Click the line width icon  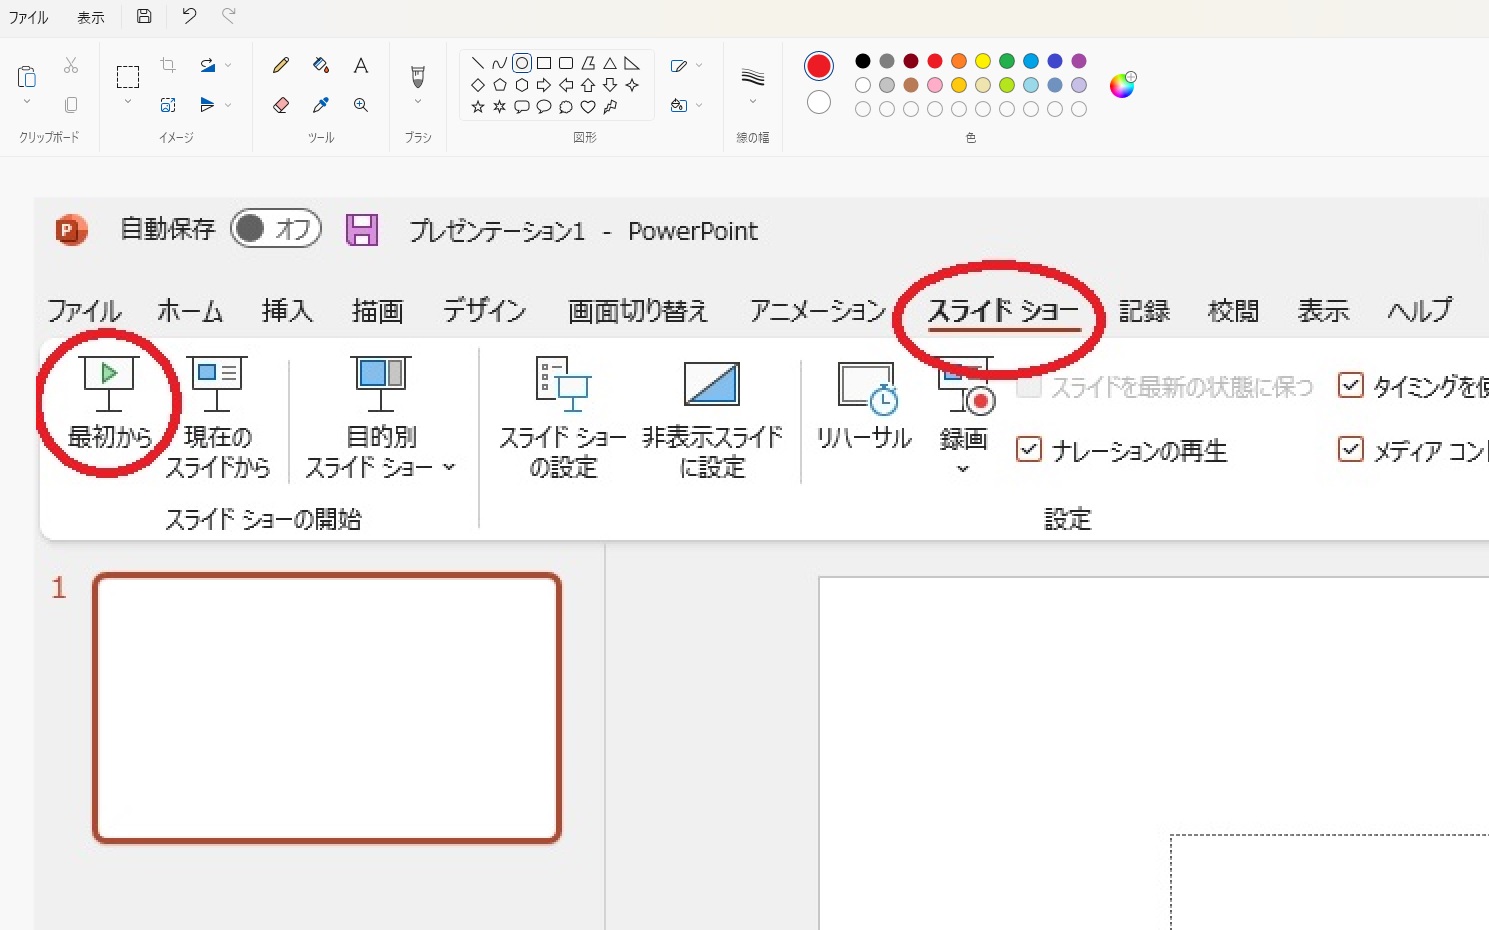pyautogui.click(x=753, y=77)
